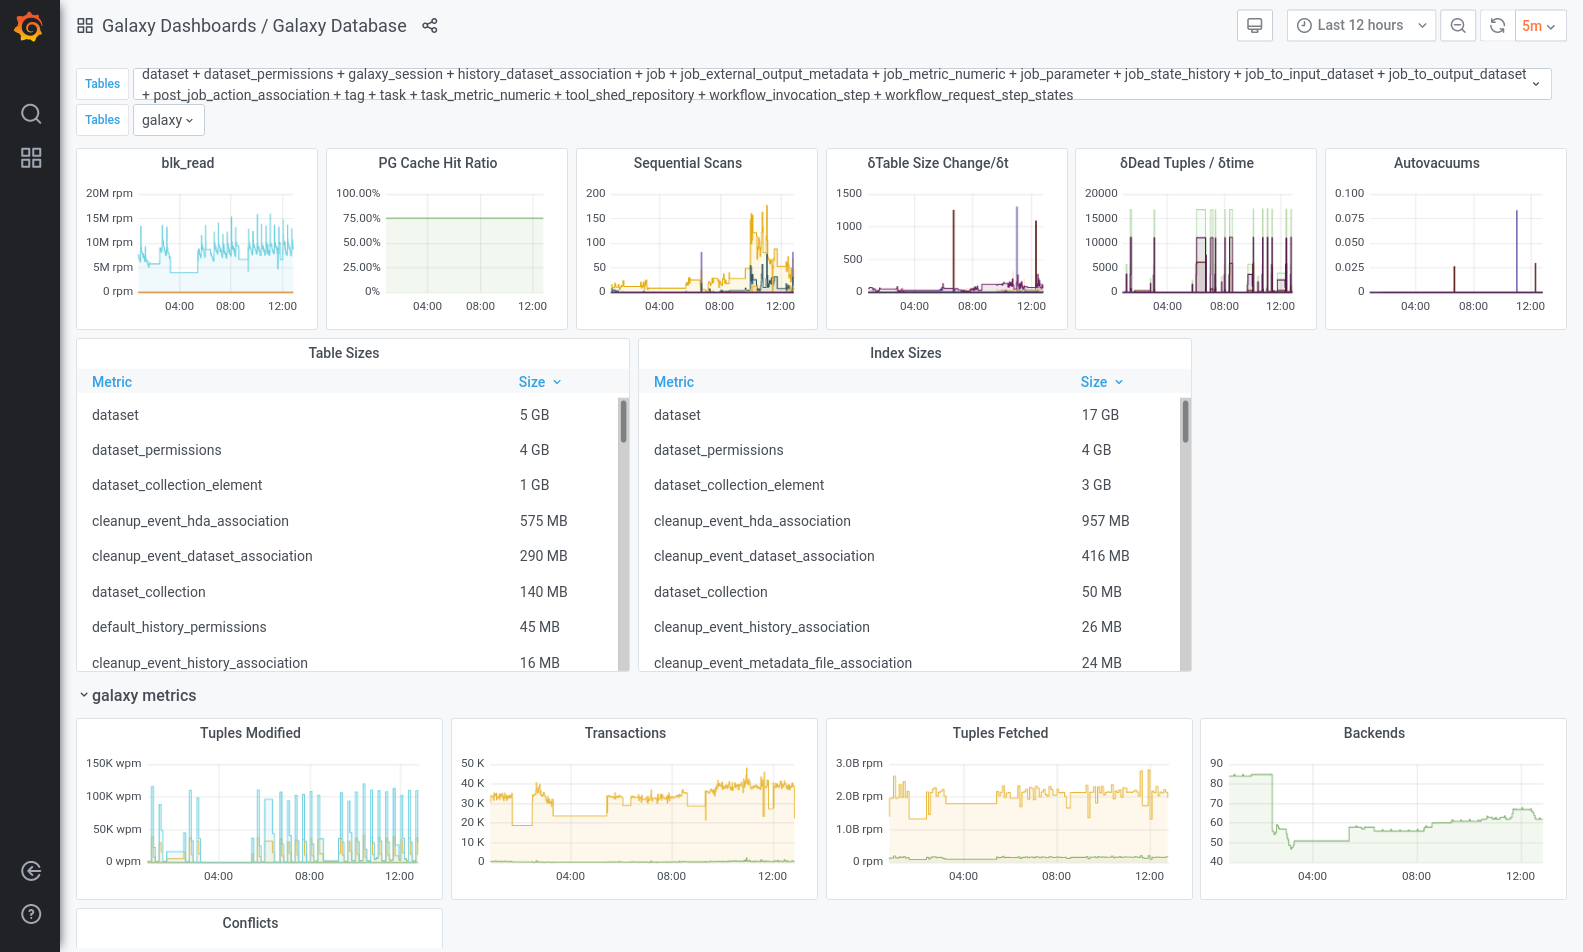Refresh the dashboard now
Screen dimensions: 1583x952
click(1497, 26)
